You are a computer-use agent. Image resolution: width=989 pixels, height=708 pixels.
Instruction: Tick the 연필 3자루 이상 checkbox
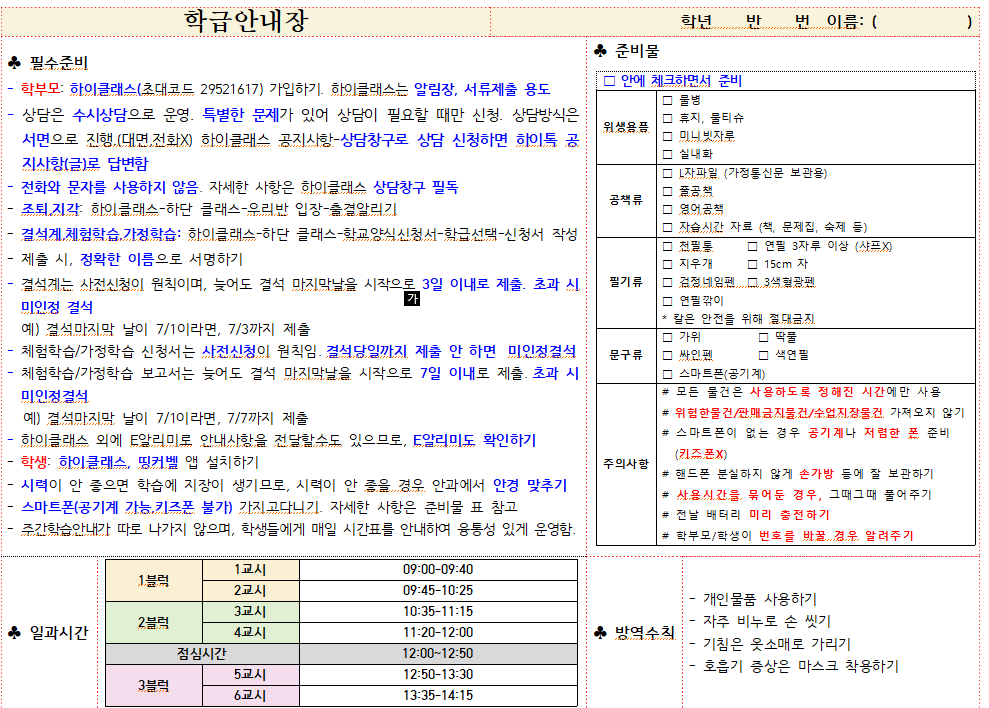752,246
